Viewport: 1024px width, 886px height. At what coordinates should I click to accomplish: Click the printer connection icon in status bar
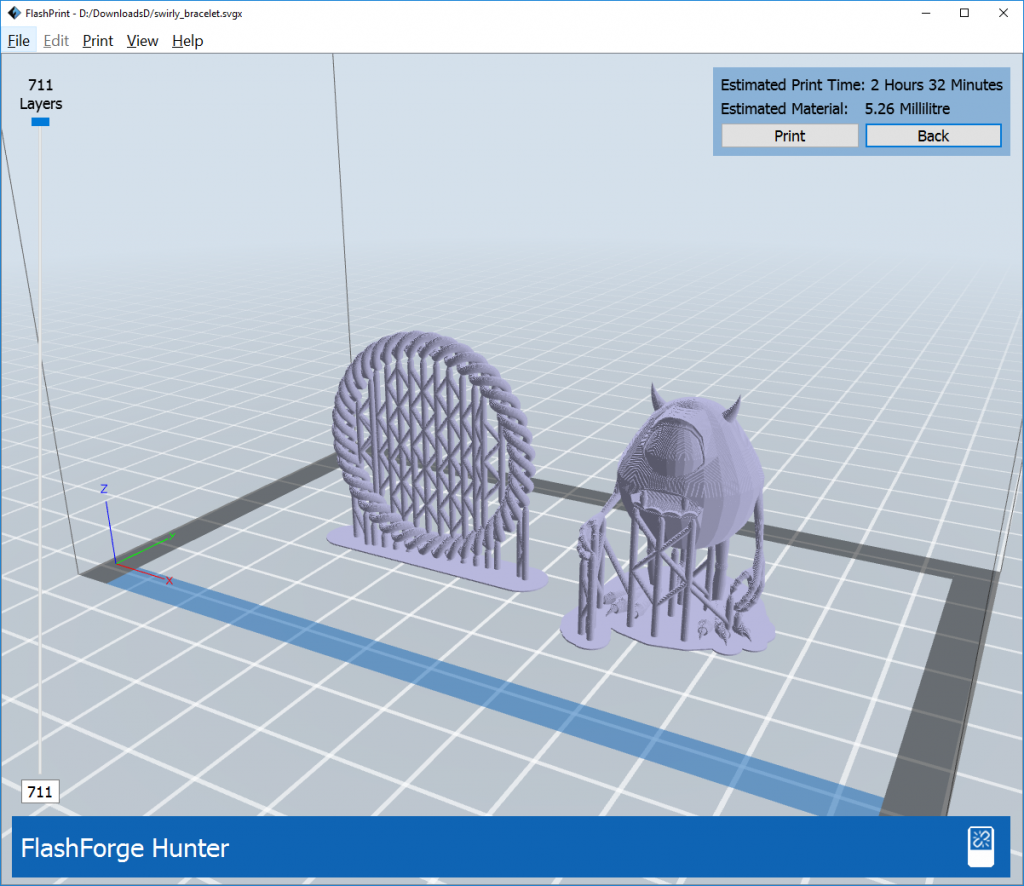pos(981,846)
